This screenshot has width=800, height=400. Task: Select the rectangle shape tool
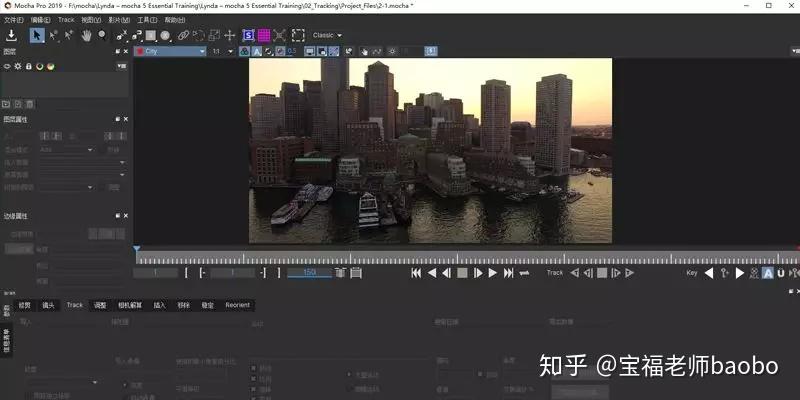pos(151,35)
